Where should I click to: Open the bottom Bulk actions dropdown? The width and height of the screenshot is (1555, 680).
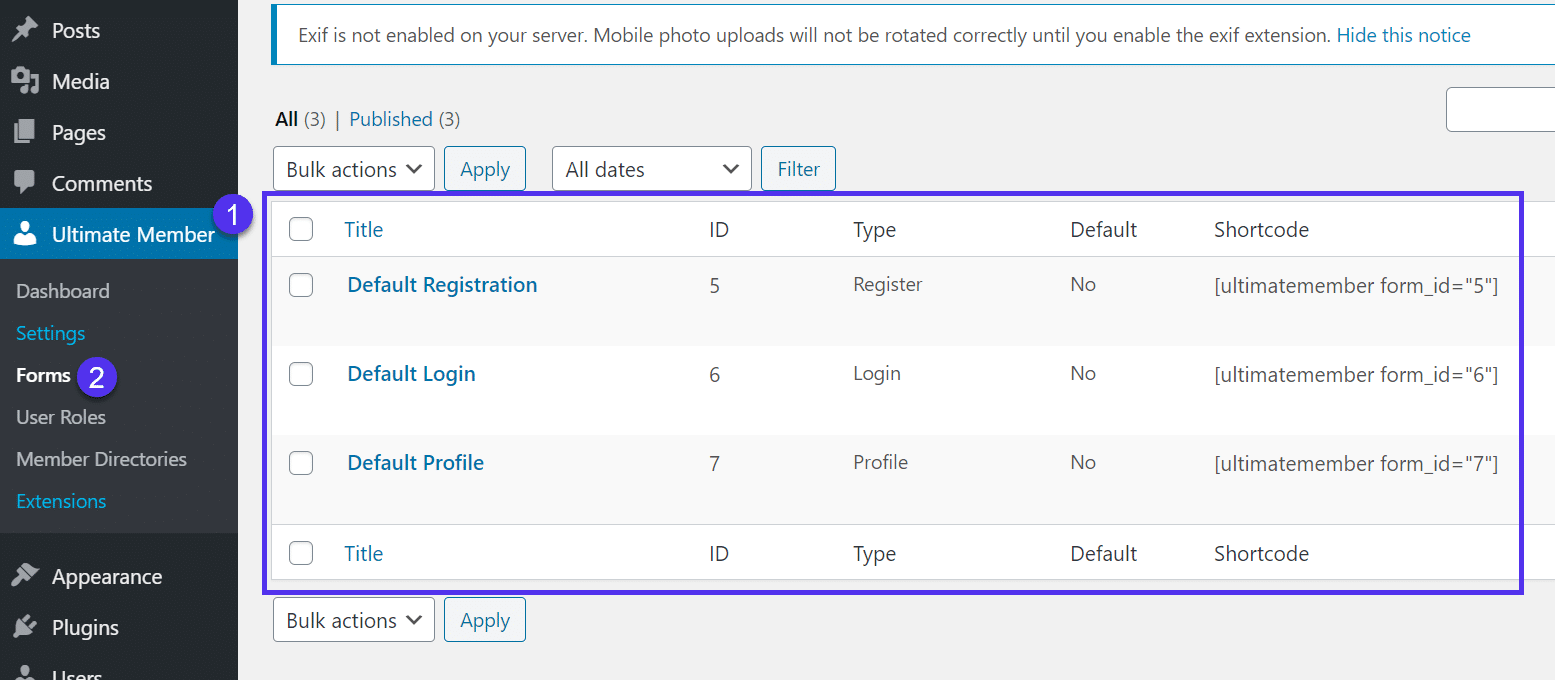pos(353,619)
